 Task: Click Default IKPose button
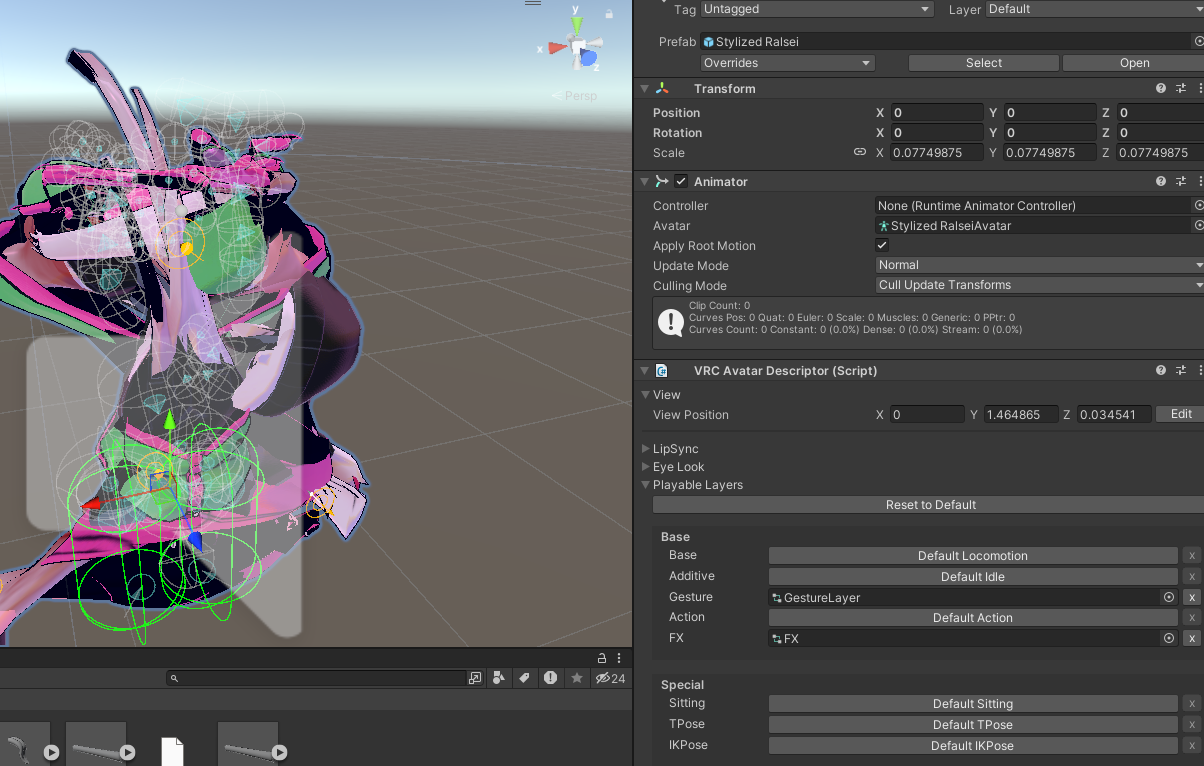(x=973, y=746)
